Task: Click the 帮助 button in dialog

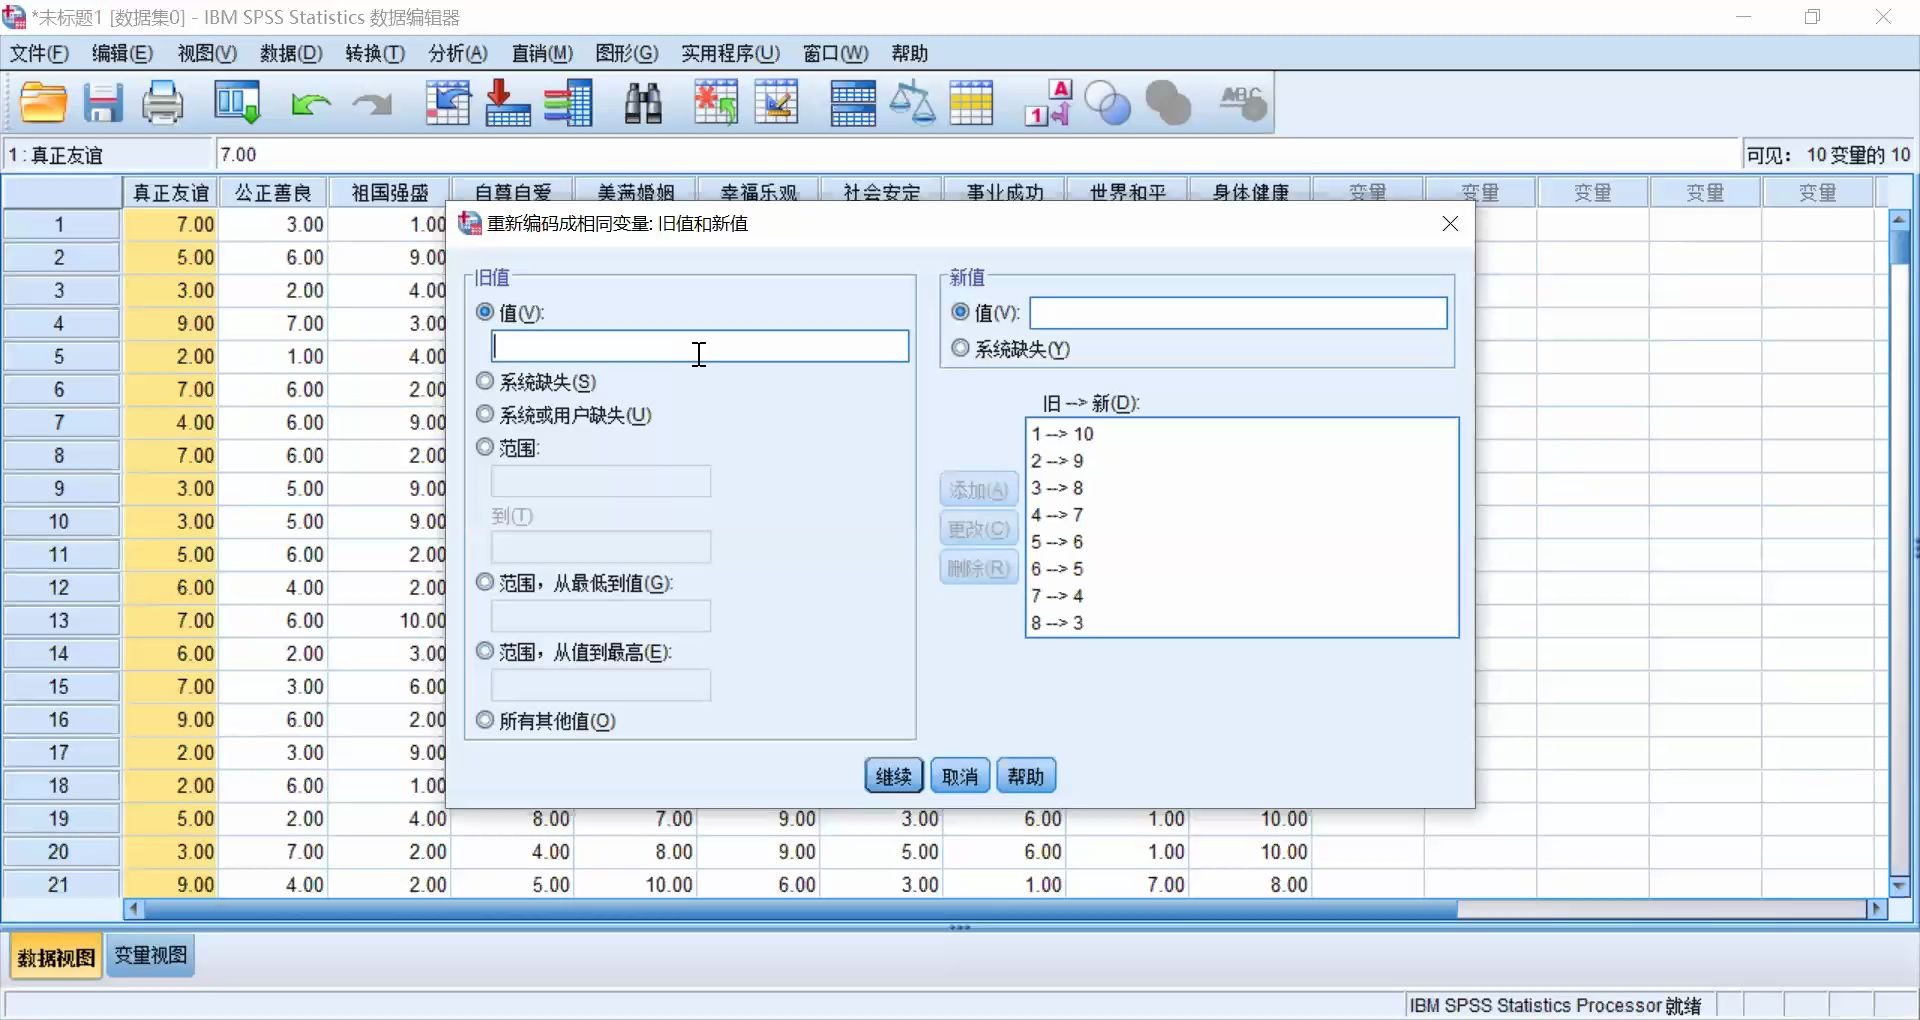Action: point(1026,776)
